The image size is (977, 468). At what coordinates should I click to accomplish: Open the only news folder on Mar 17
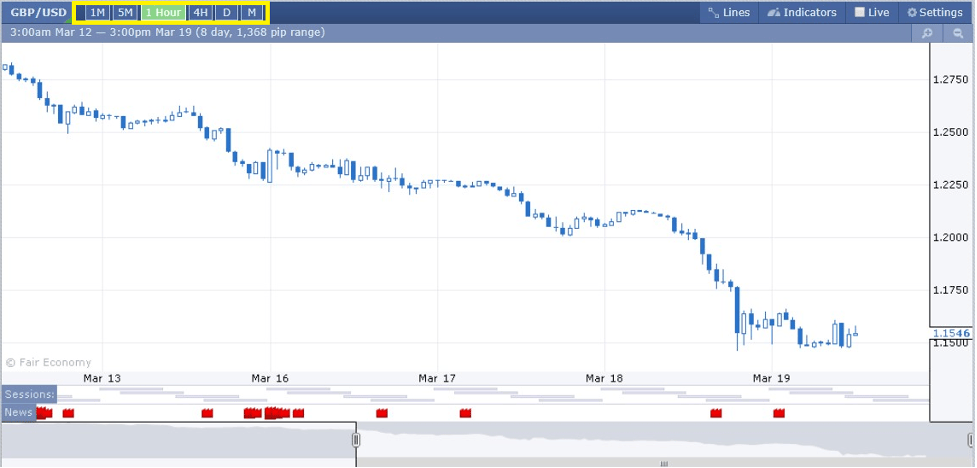point(465,413)
